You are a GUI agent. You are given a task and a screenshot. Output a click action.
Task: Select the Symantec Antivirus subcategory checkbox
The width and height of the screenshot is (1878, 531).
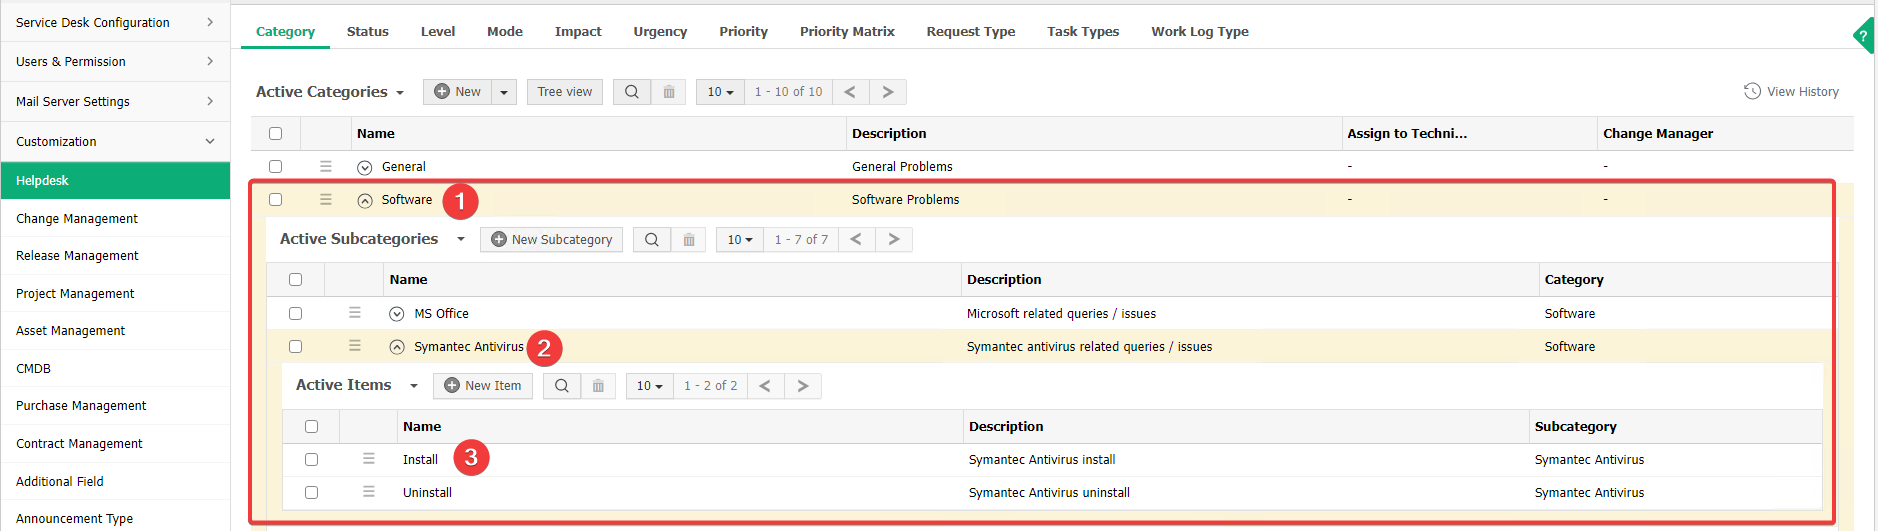pyautogui.click(x=295, y=347)
